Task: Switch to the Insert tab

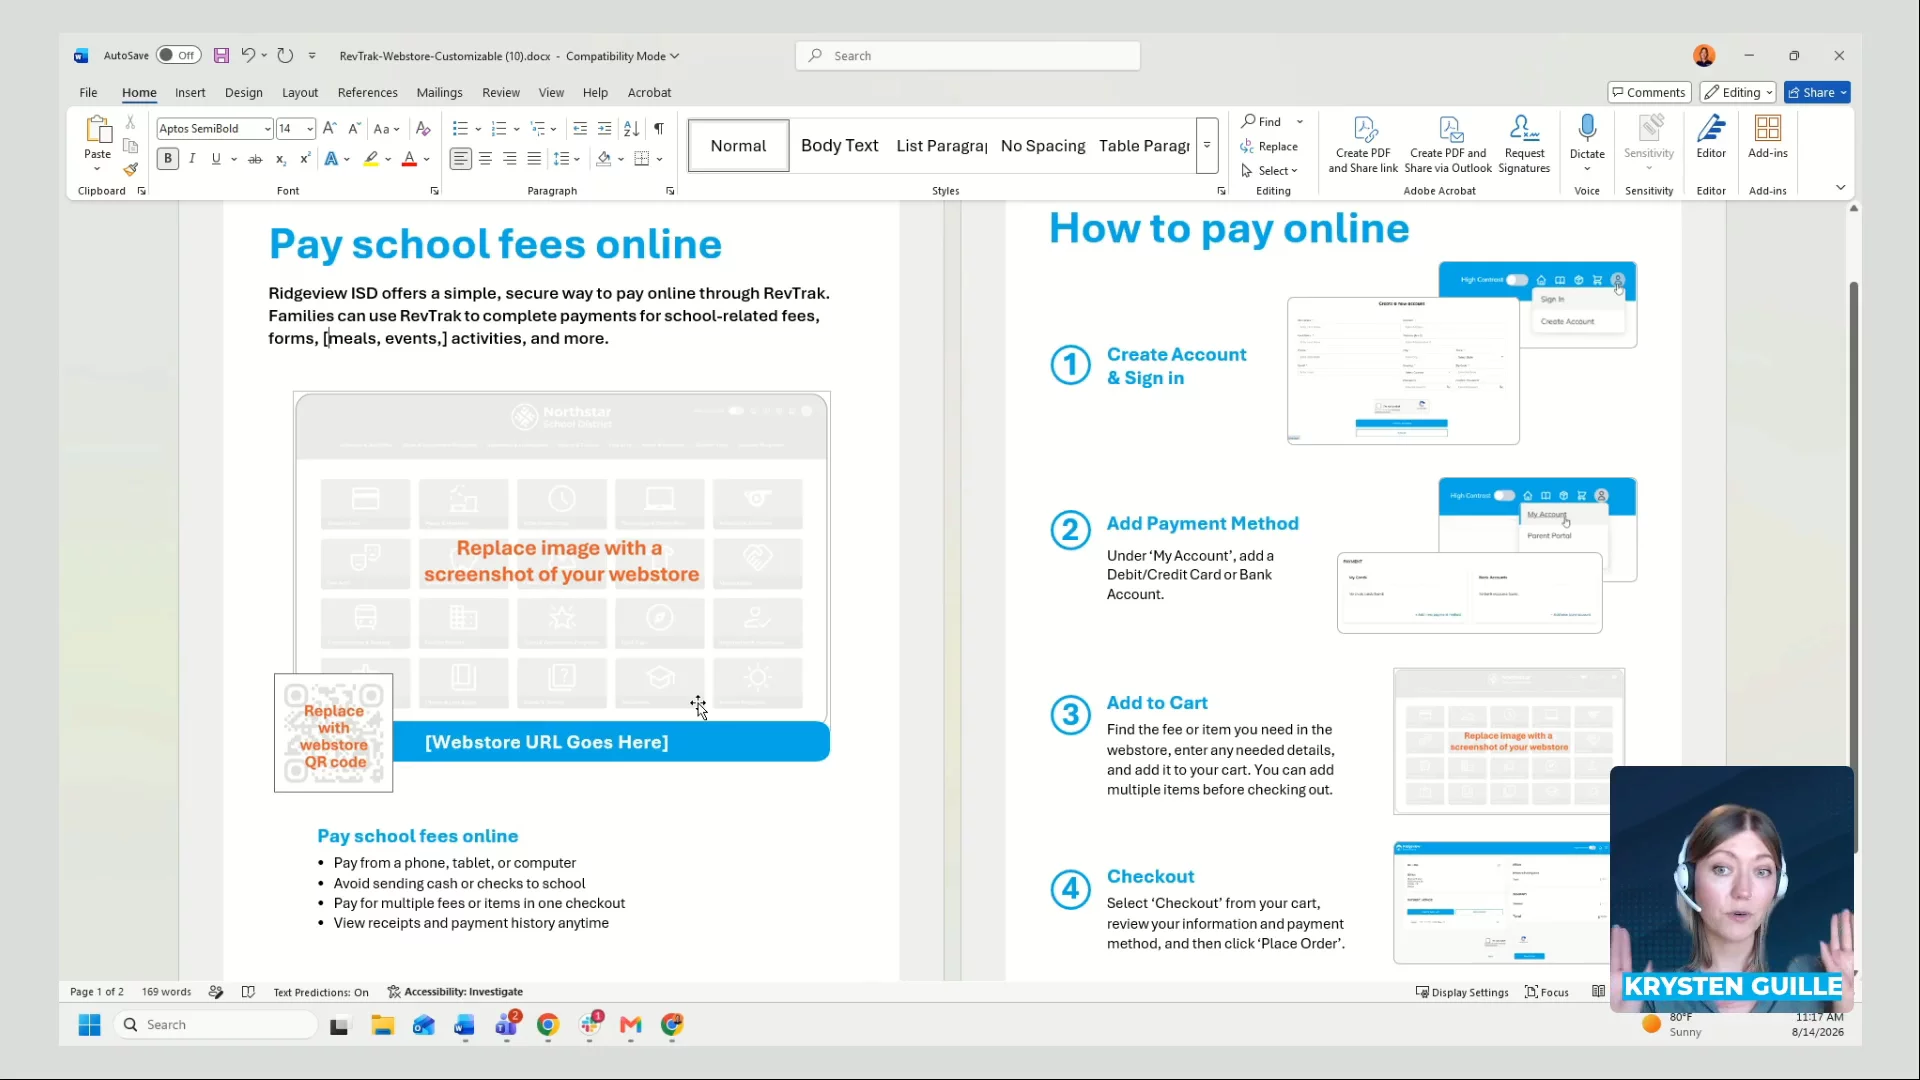Action: (x=190, y=93)
